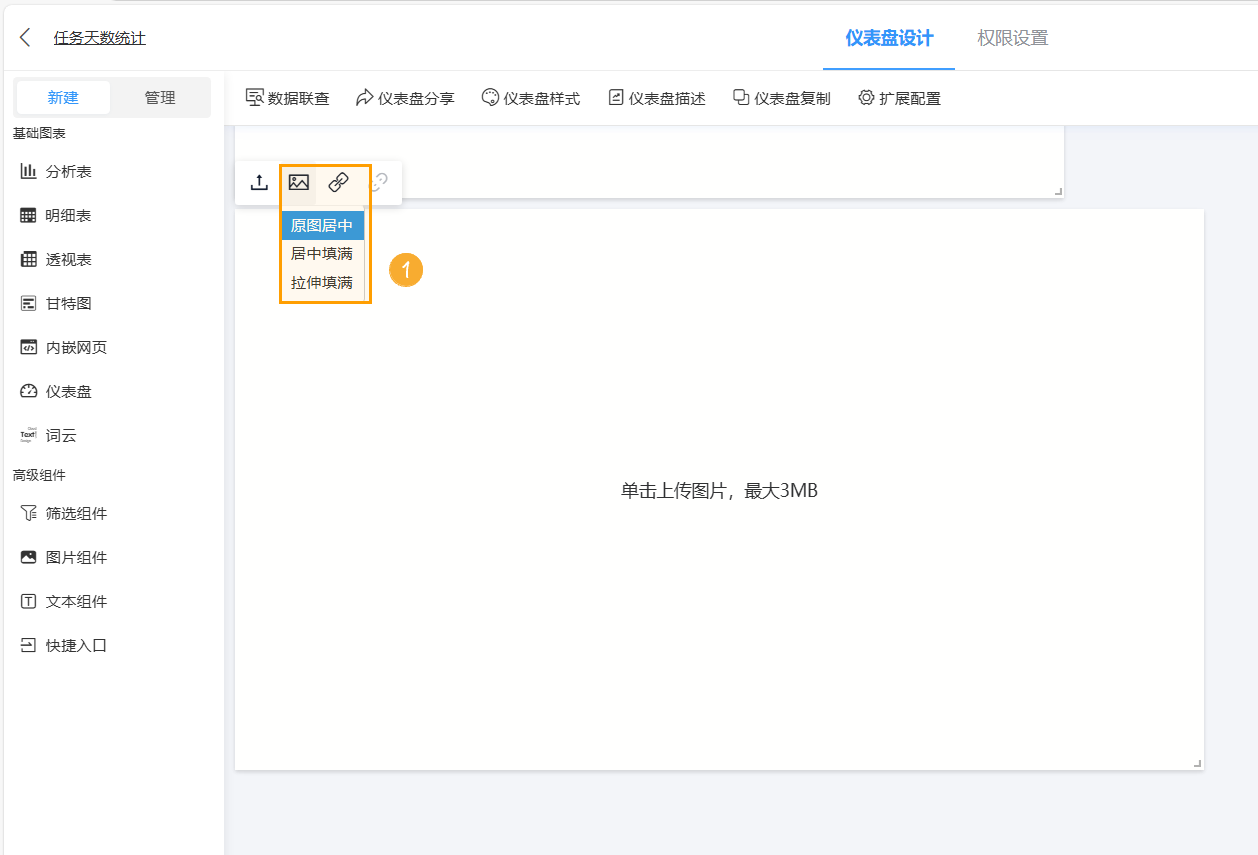Viewport: 1258px width, 855px height.
Task: Click the upload icon above the image component
Action: (259, 182)
